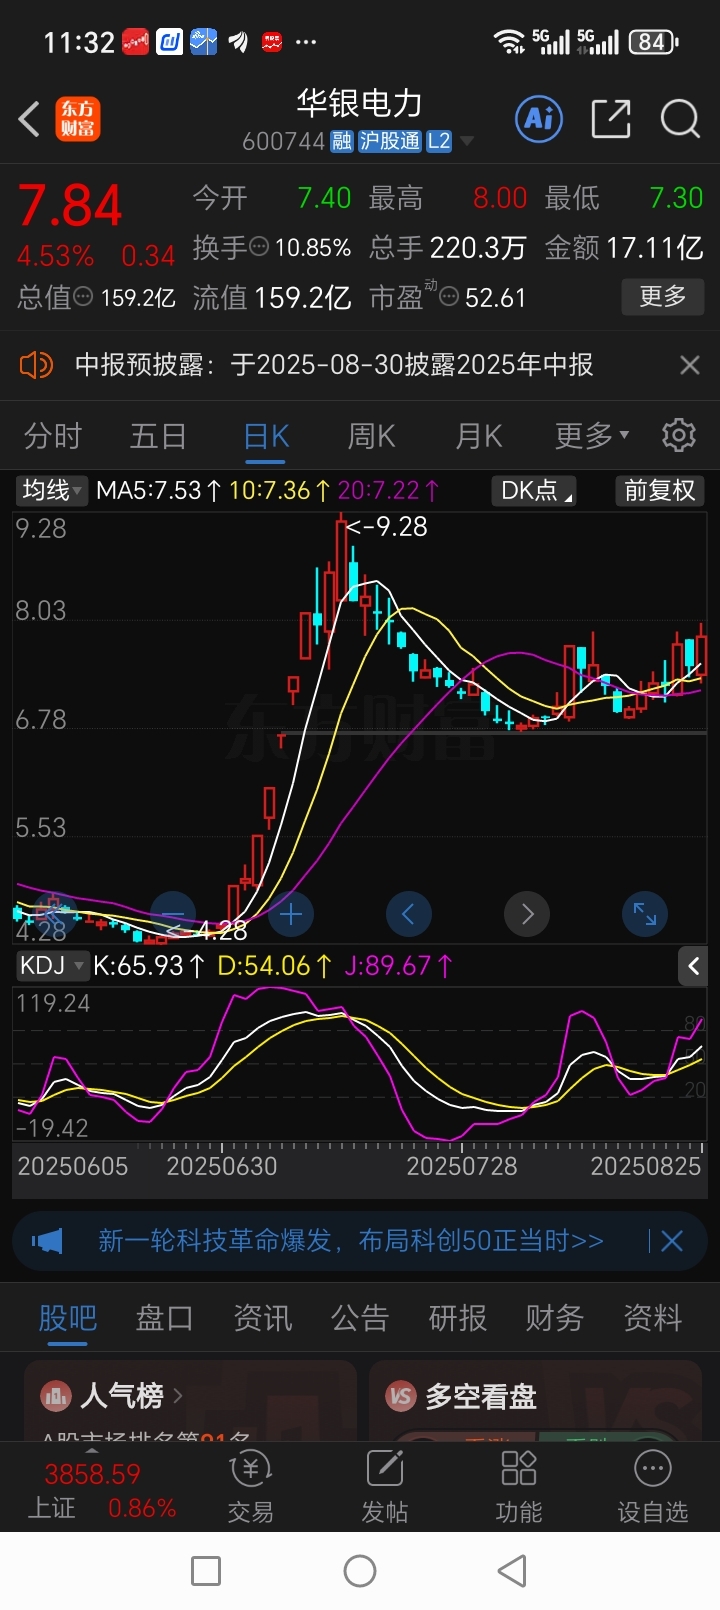
Task: Tap the speaker announcement icon
Action: pos(36,365)
